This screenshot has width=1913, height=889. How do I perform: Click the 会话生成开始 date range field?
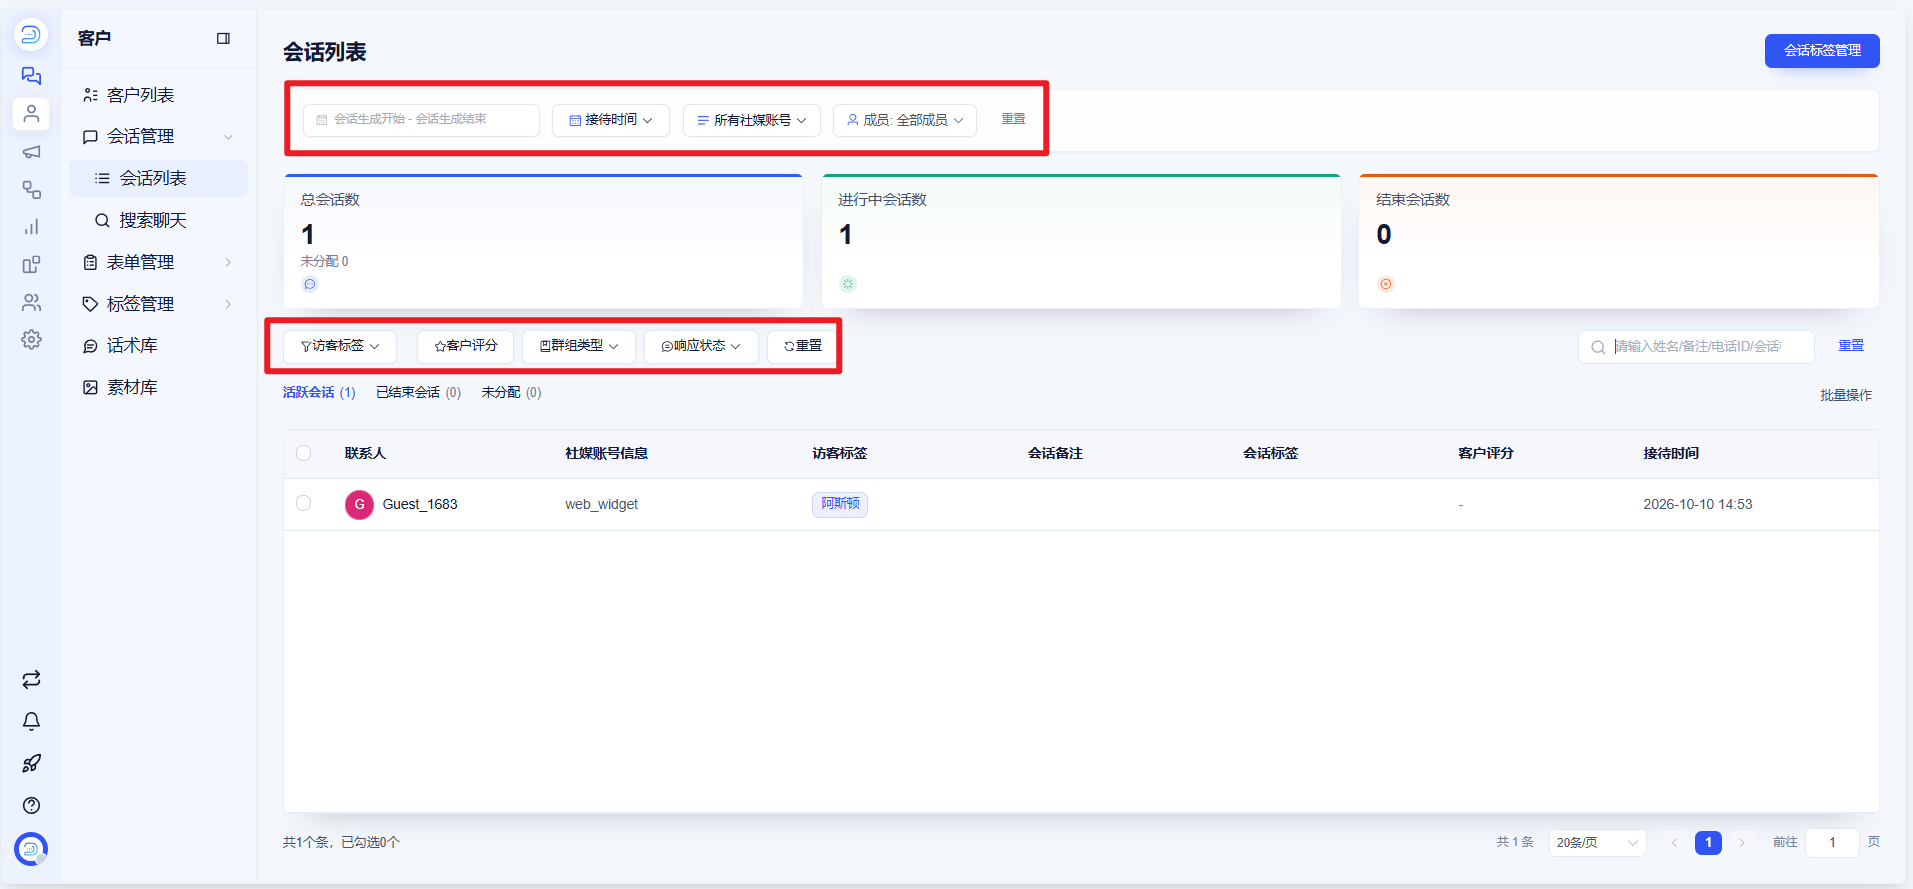pyautogui.click(x=421, y=120)
